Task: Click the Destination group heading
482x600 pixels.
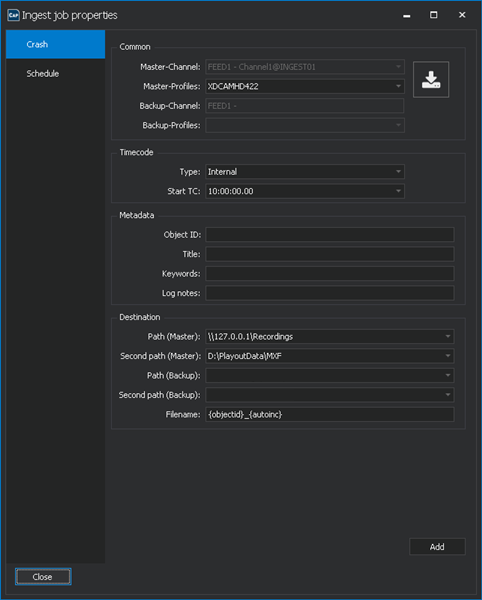Action: tap(140, 317)
